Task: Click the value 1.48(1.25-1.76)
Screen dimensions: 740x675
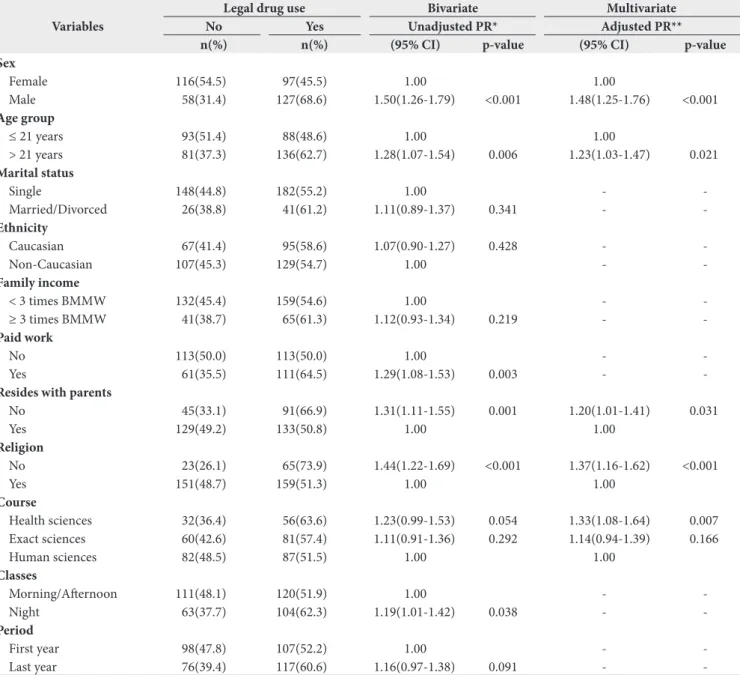Action: click(609, 100)
